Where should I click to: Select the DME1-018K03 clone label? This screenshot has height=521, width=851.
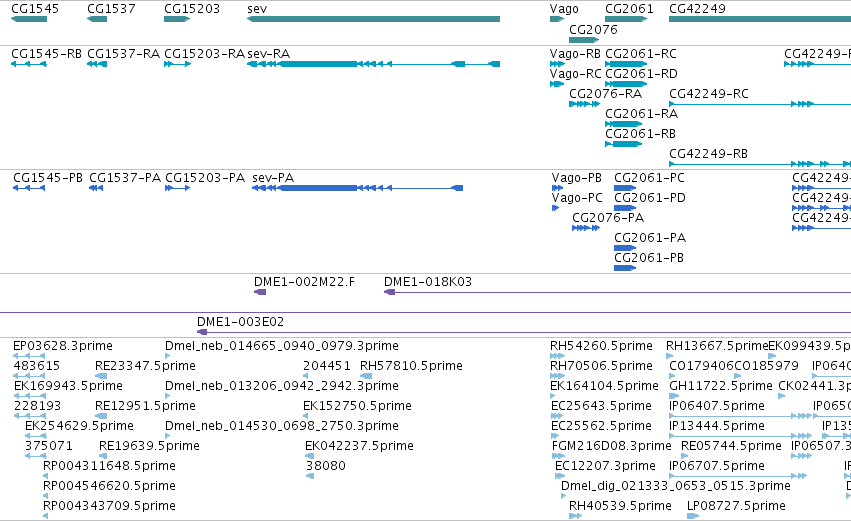(428, 282)
